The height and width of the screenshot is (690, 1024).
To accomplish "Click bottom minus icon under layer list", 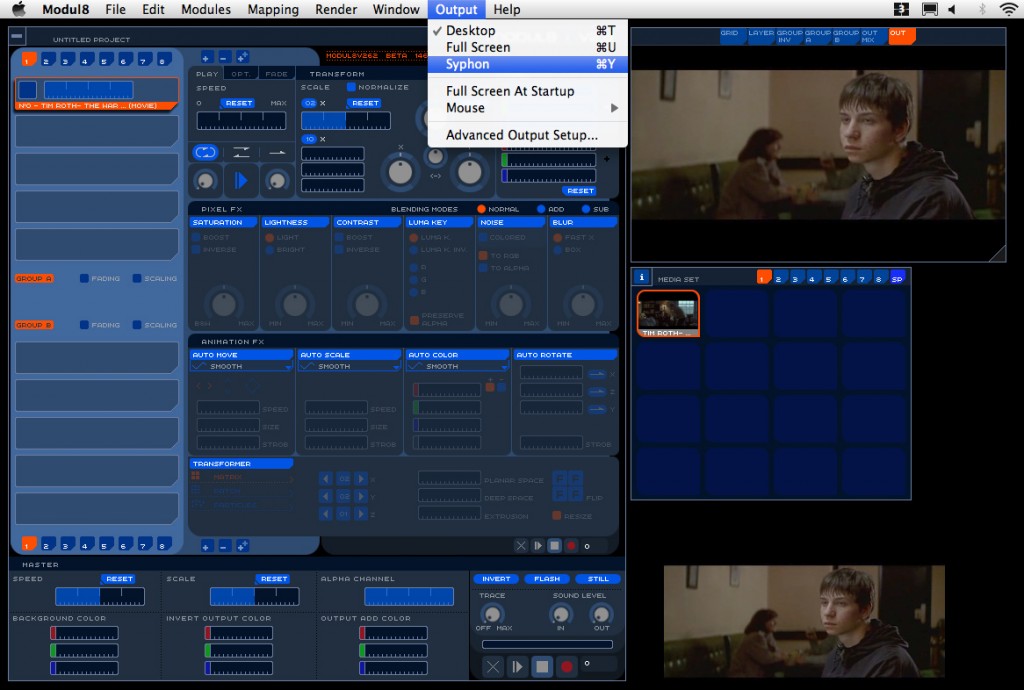I will [223, 546].
